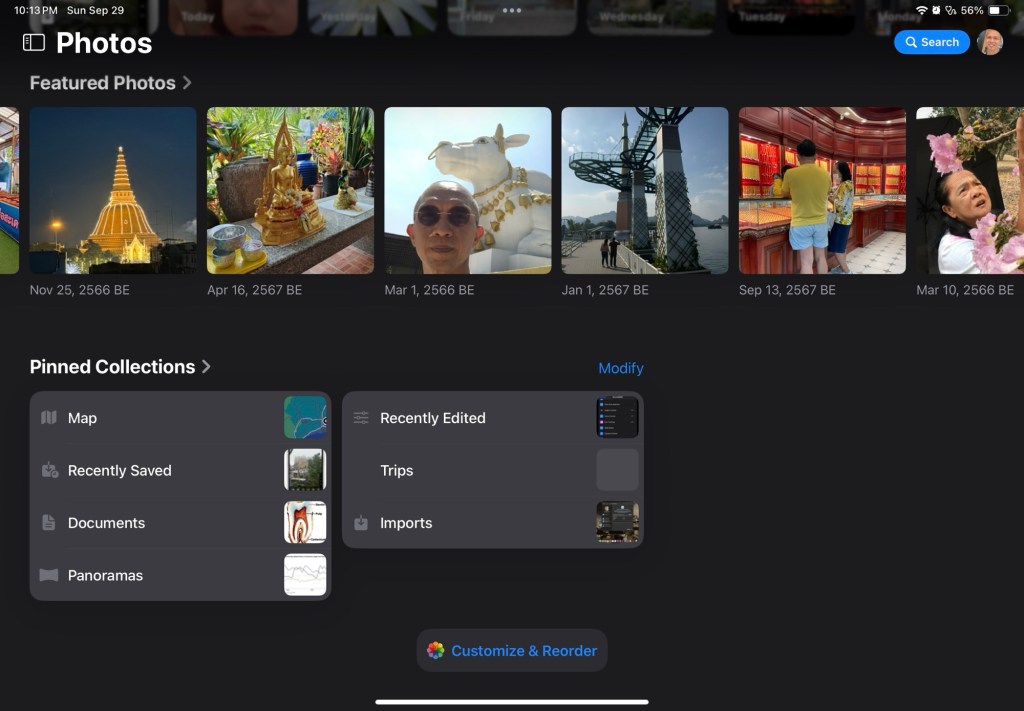Tap the three-dot multitasking menu
The width and height of the screenshot is (1024, 711).
click(512, 10)
